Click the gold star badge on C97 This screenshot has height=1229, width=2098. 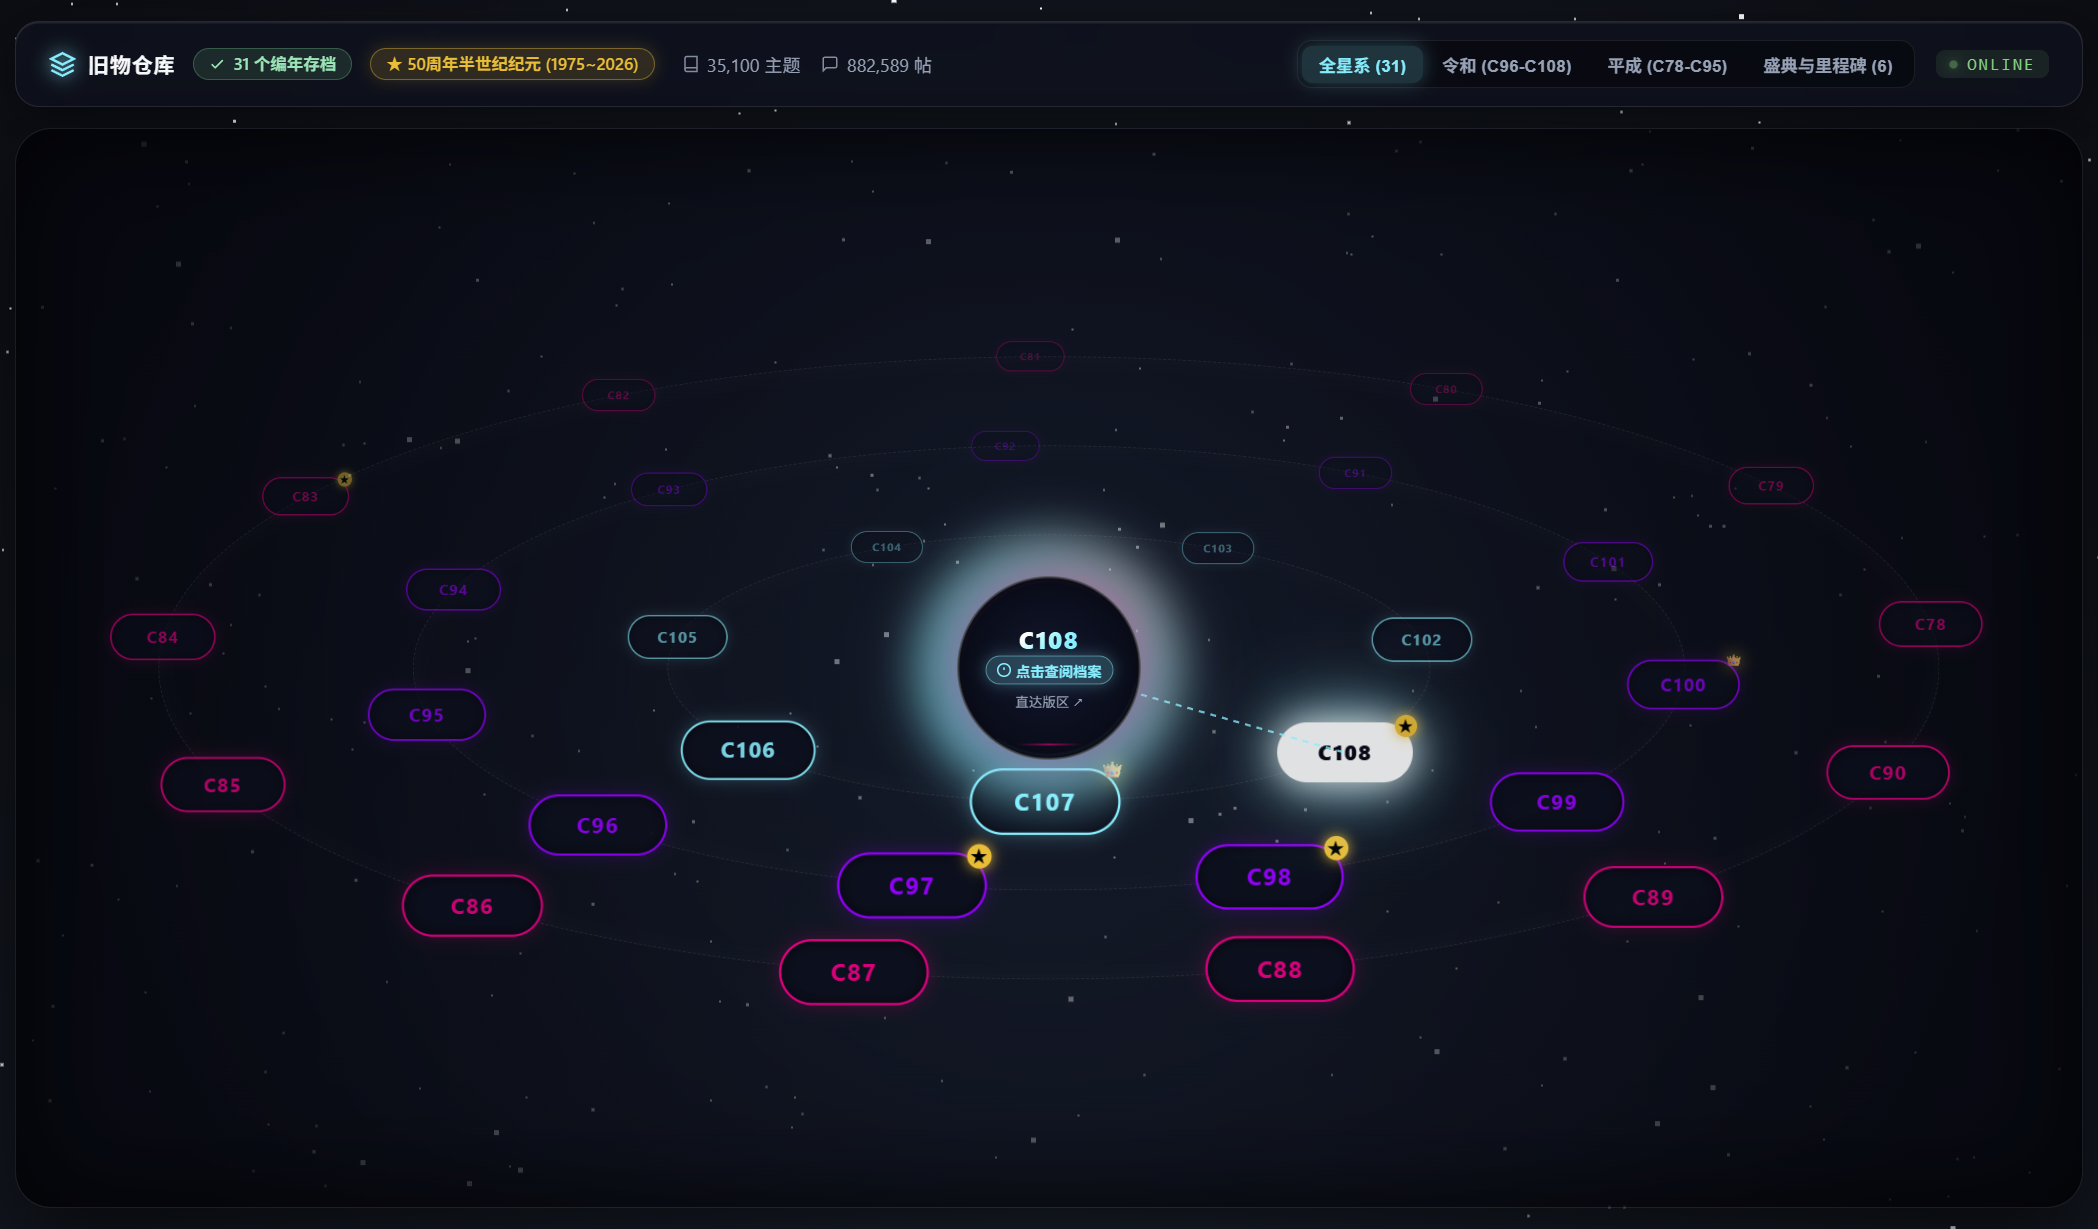(979, 856)
